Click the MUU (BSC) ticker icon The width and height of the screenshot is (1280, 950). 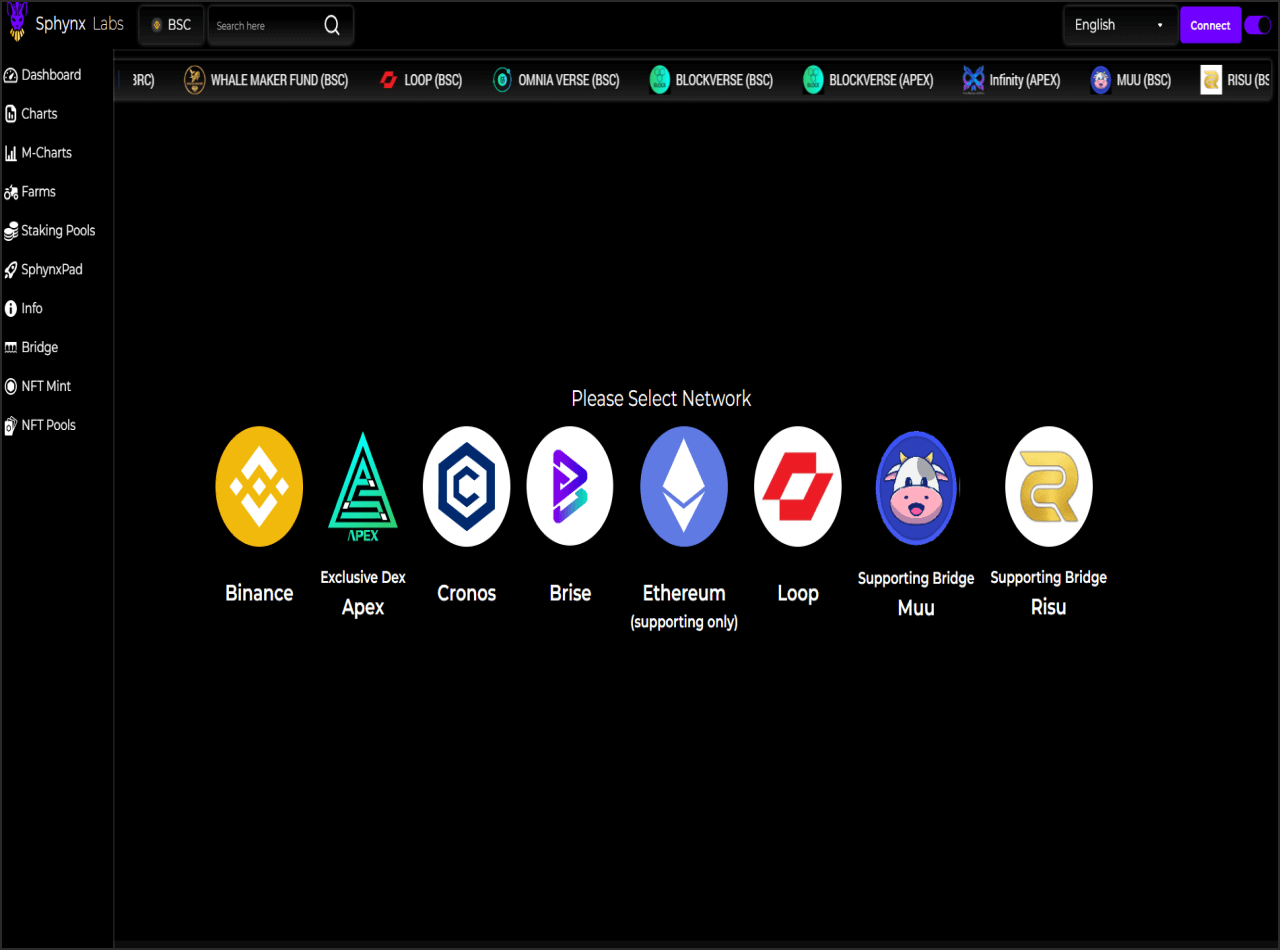[x=1101, y=80]
